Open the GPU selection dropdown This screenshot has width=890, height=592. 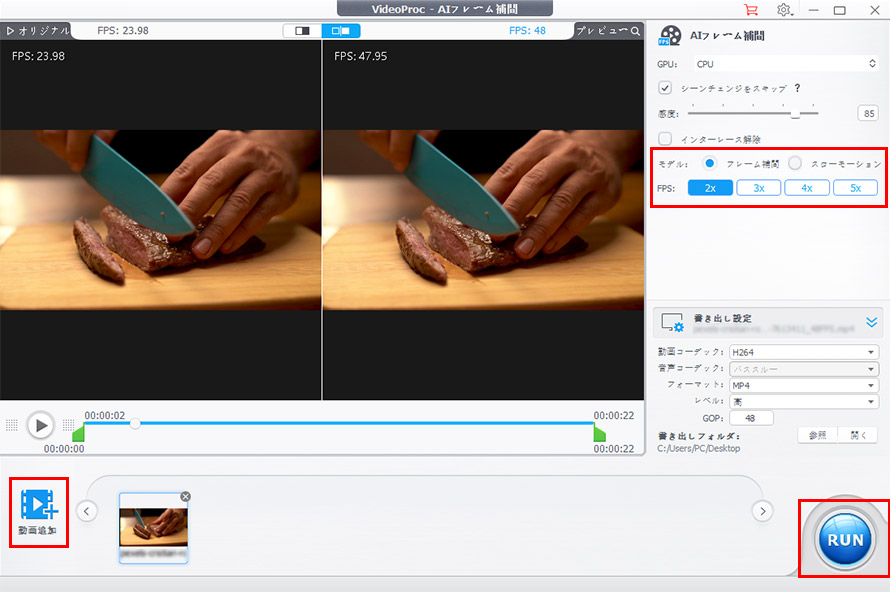click(x=786, y=64)
